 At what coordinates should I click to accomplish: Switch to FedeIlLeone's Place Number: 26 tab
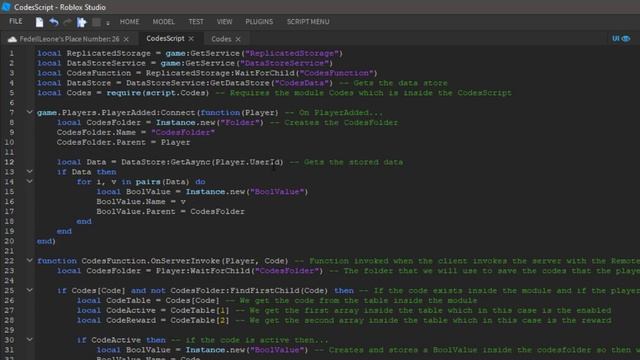click(x=69, y=39)
